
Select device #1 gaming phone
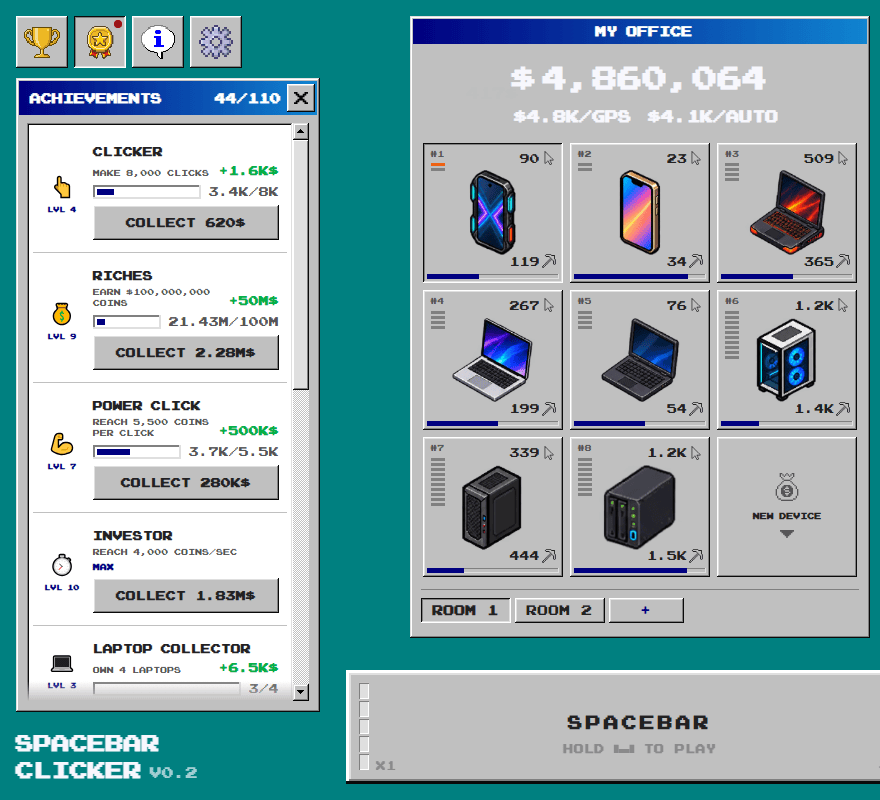pyautogui.click(x=492, y=212)
